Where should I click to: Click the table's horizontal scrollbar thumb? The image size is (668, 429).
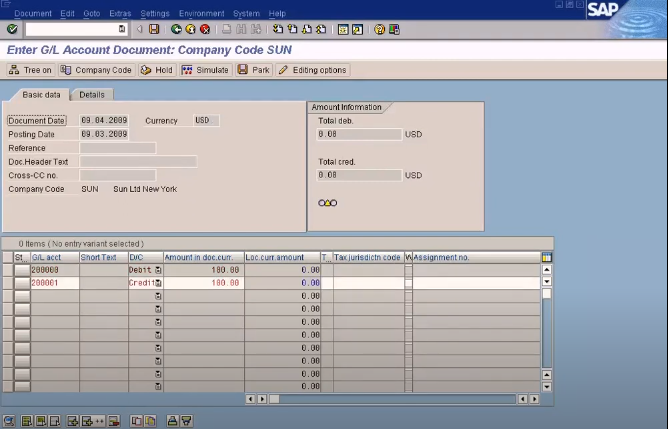pos(274,399)
